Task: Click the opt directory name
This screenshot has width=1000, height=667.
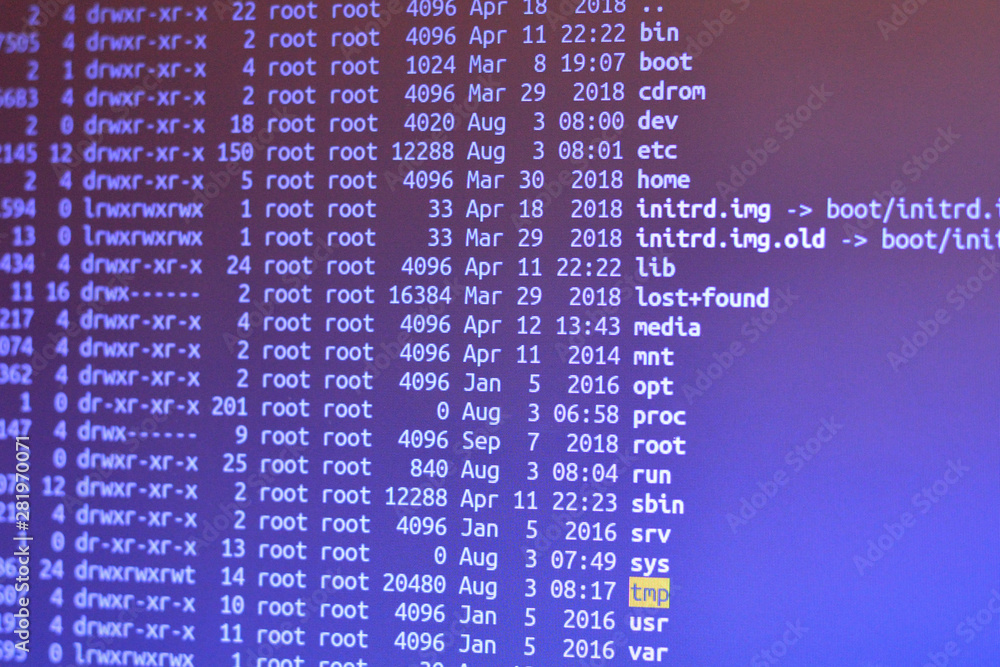Action: pyautogui.click(x=653, y=387)
